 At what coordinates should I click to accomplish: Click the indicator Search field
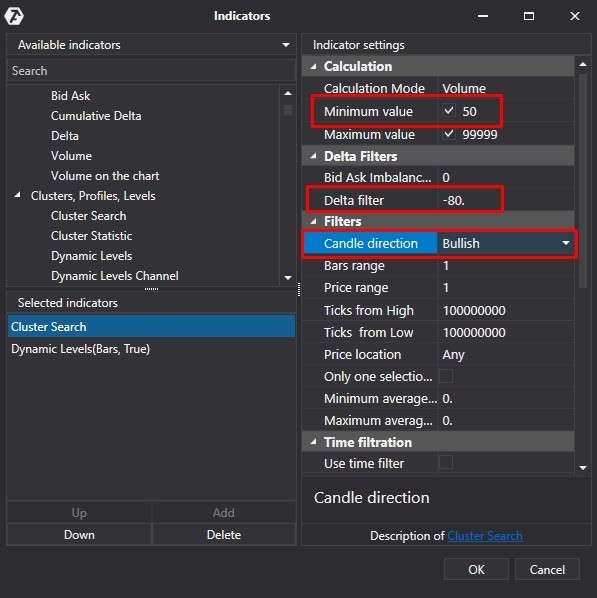click(x=151, y=71)
